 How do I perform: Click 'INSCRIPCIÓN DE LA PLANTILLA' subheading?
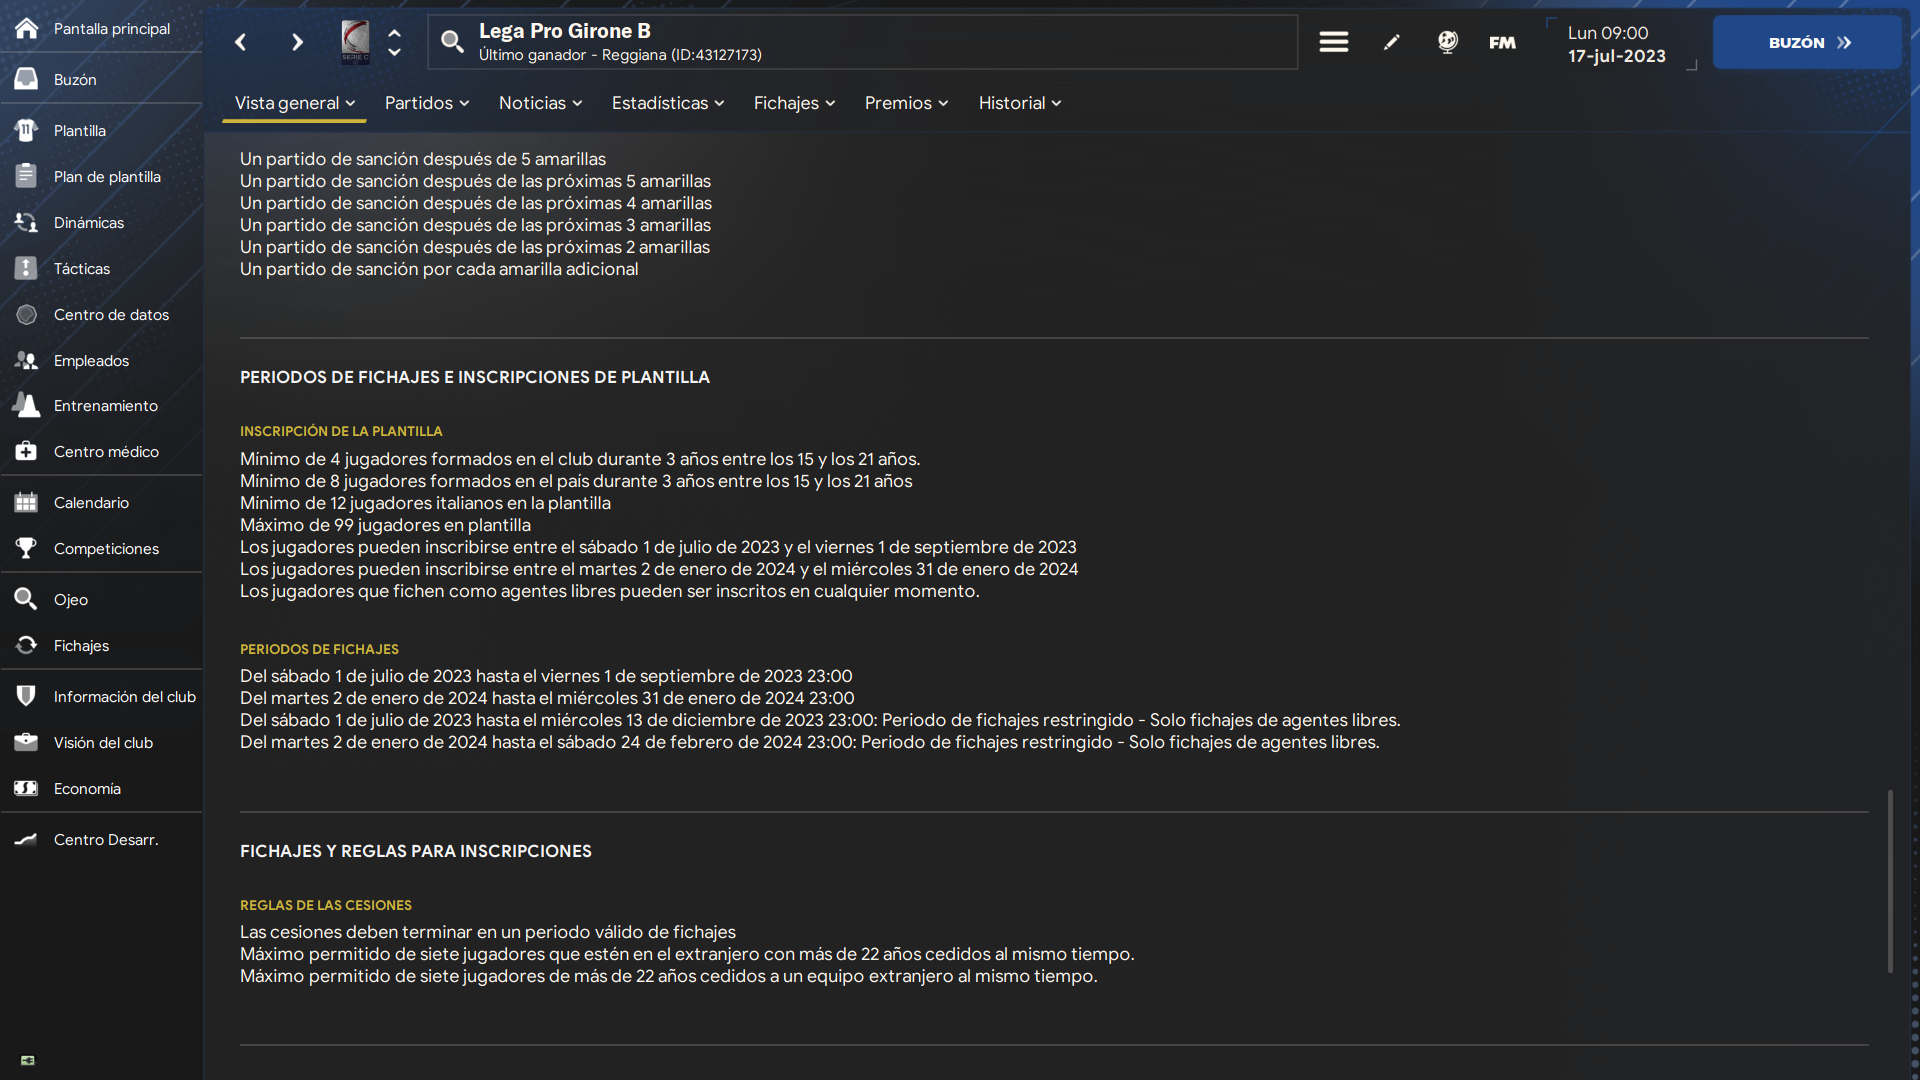click(341, 431)
